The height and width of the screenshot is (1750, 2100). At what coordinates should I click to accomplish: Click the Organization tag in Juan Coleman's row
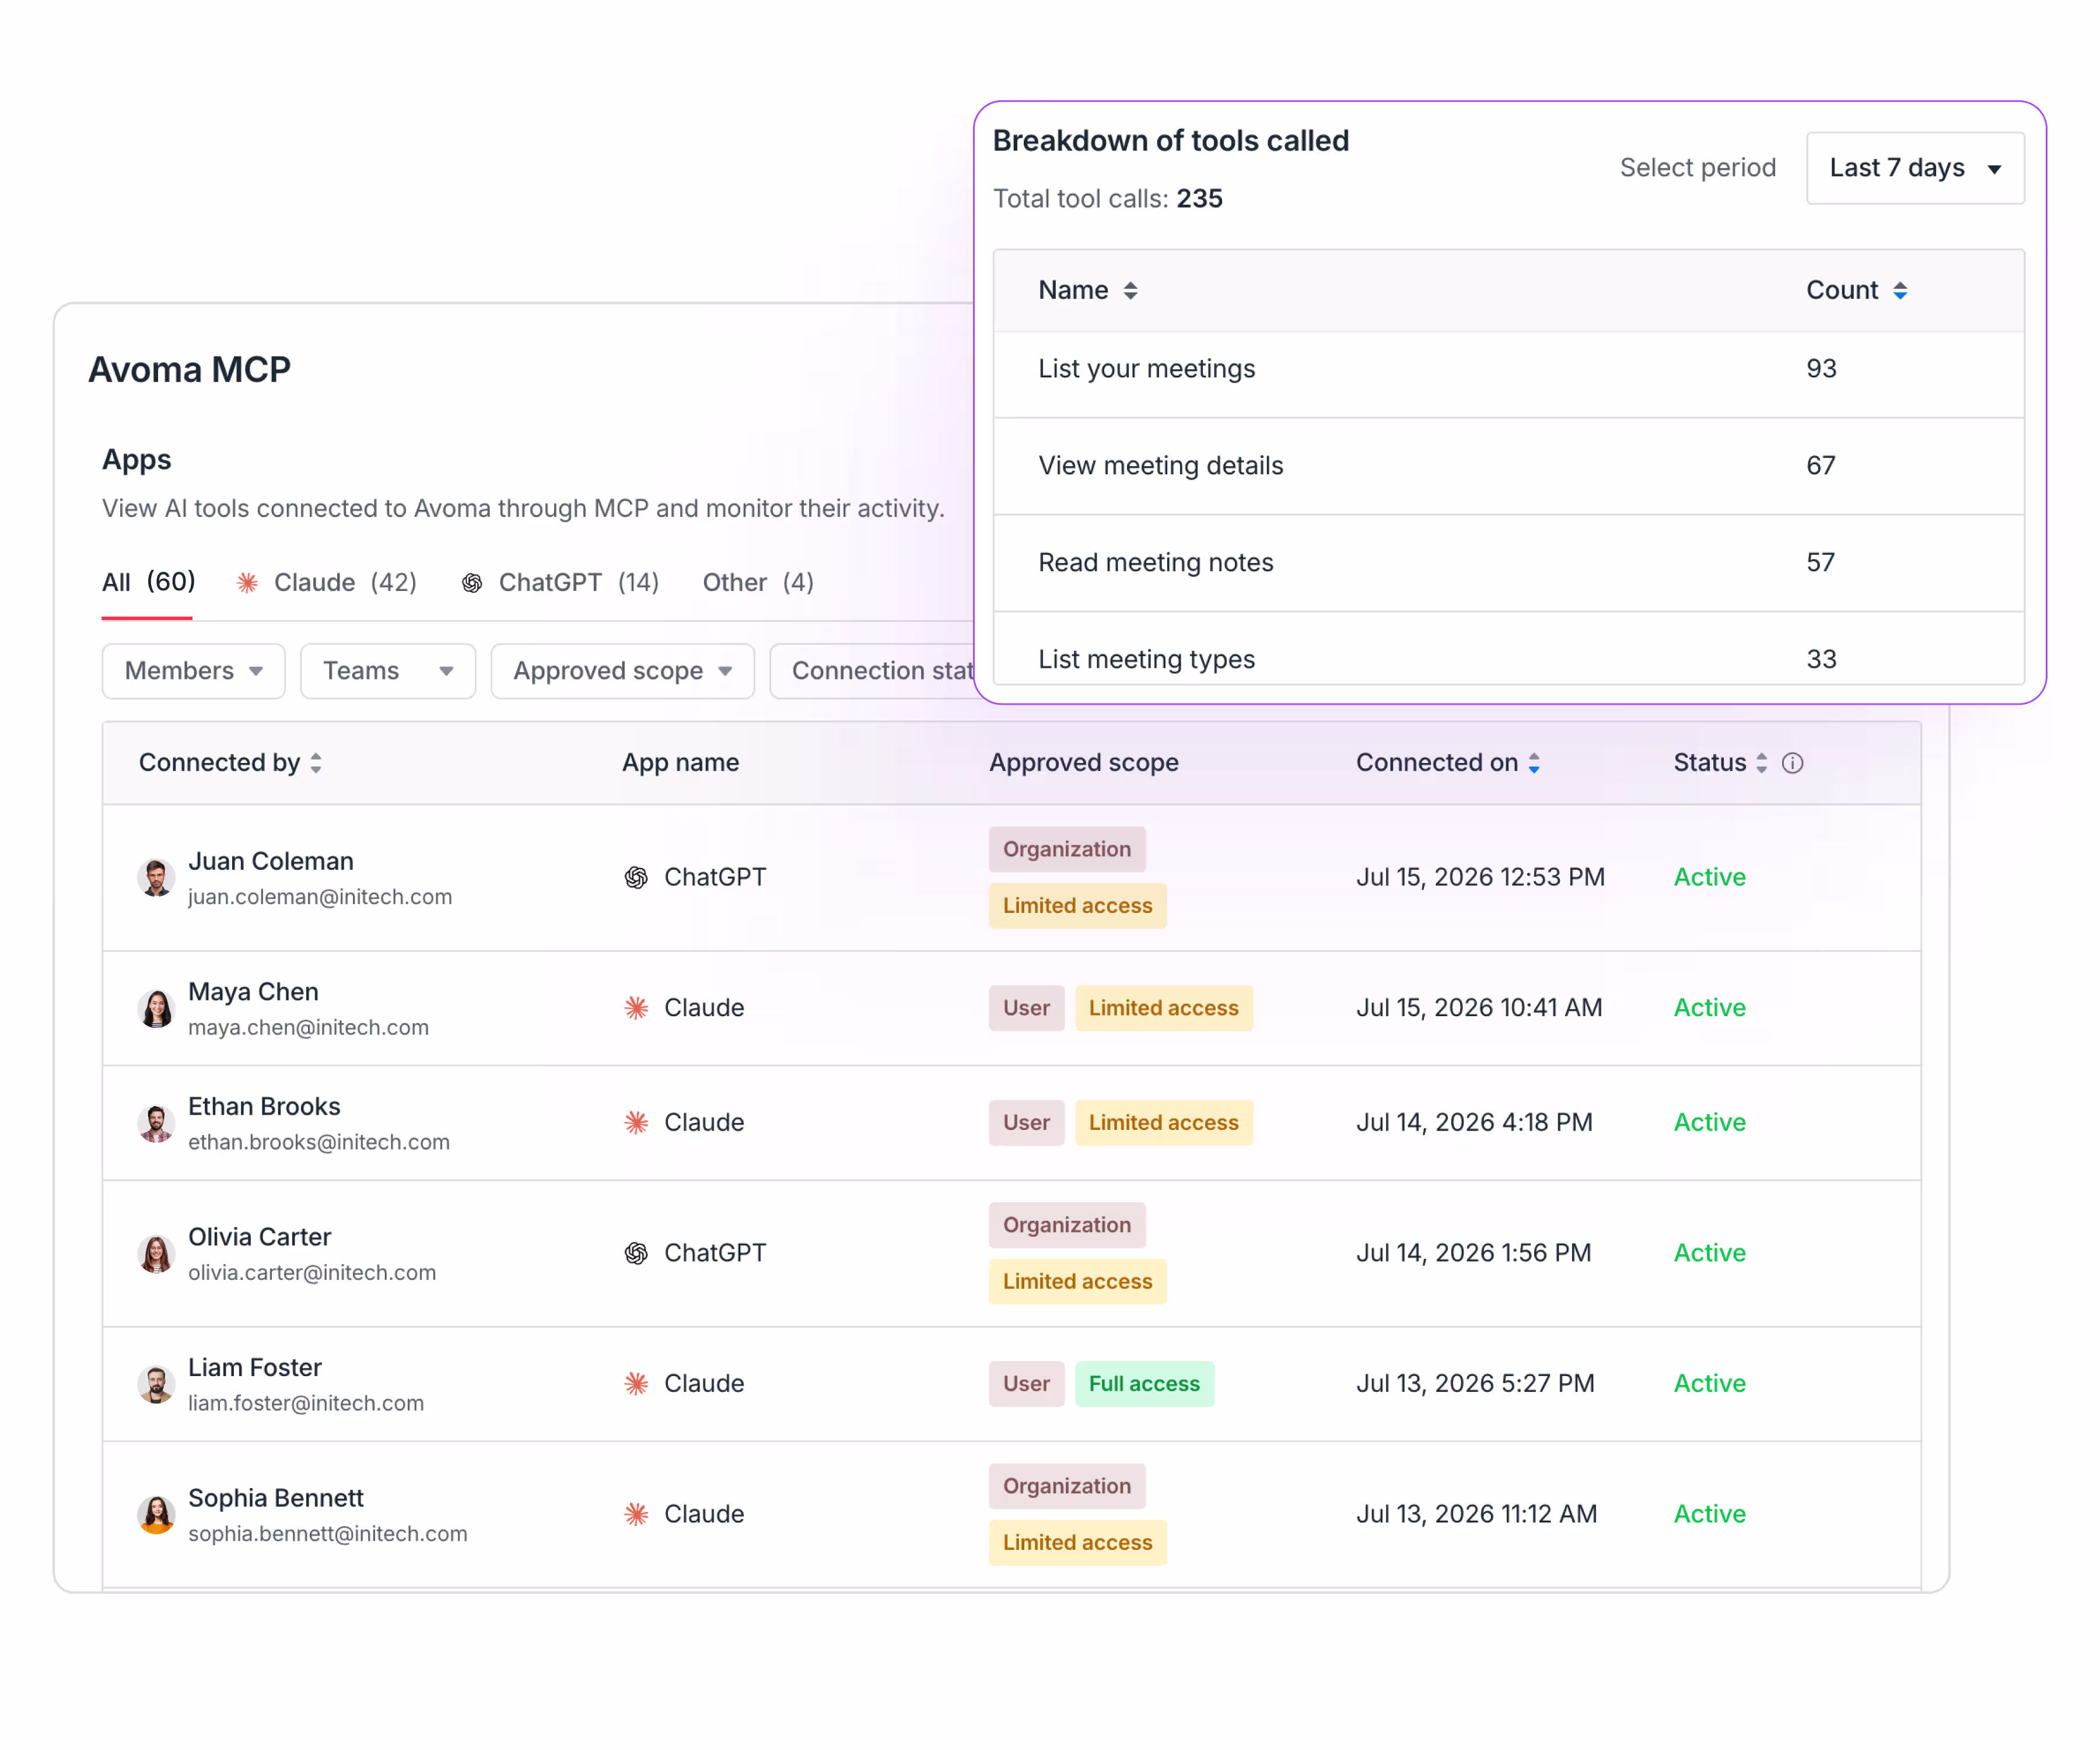(1067, 849)
